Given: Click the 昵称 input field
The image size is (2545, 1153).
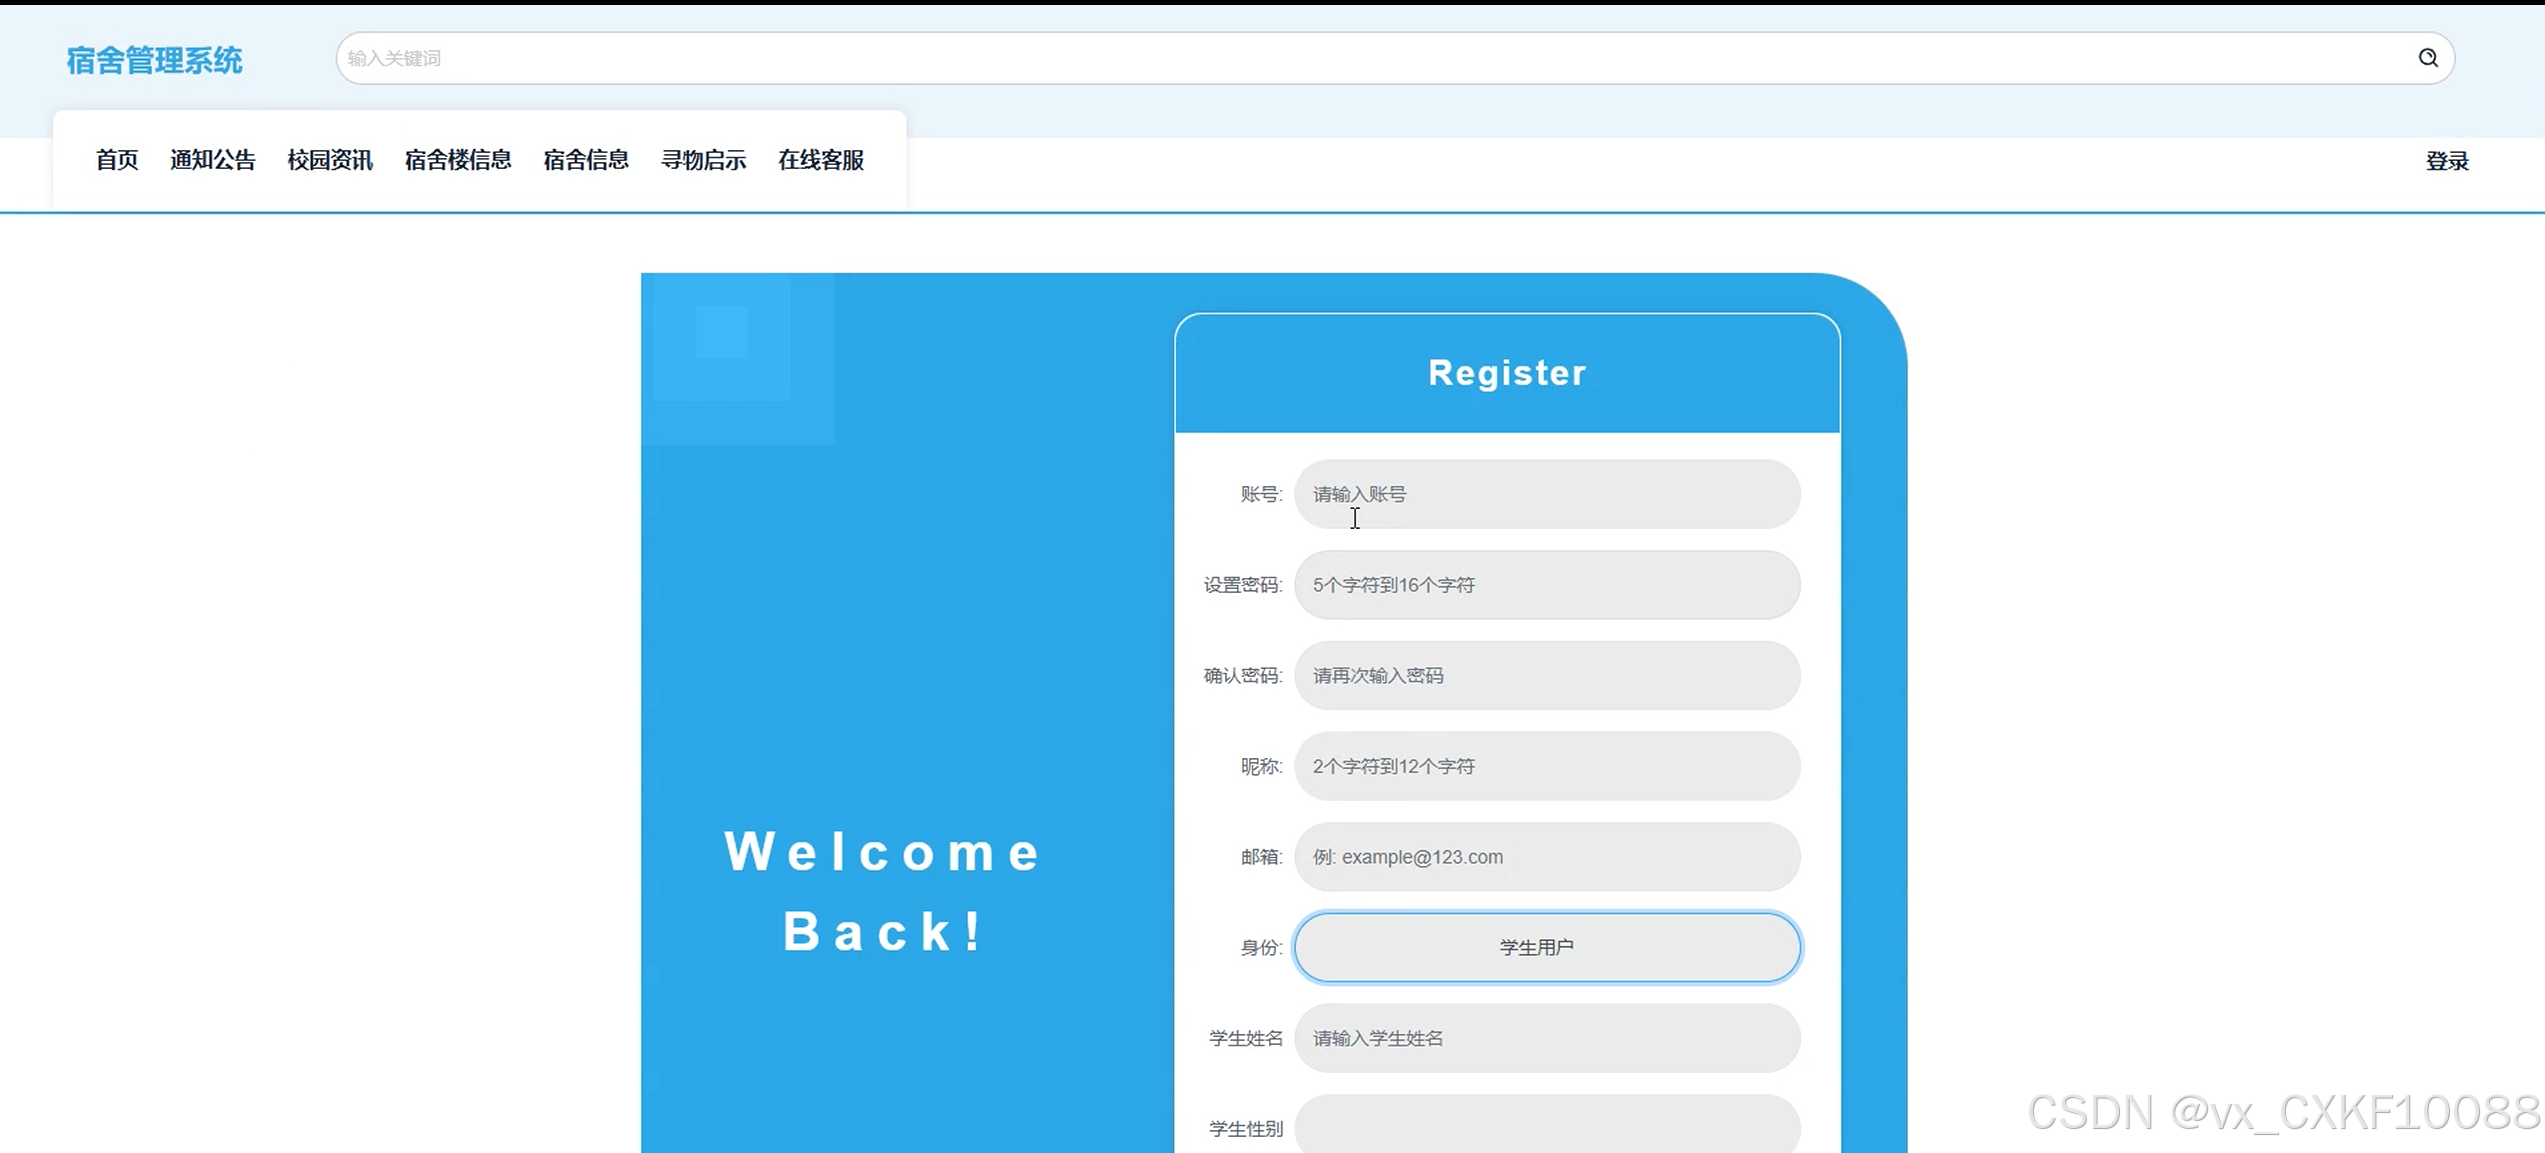Looking at the screenshot, I should [1547, 766].
